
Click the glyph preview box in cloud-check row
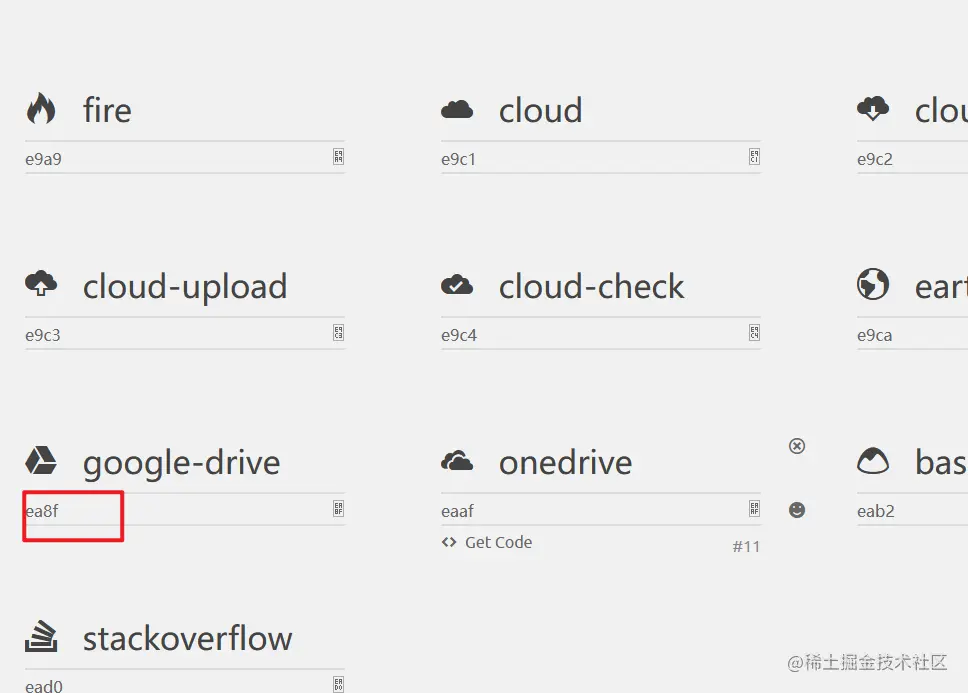coord(754,333)
